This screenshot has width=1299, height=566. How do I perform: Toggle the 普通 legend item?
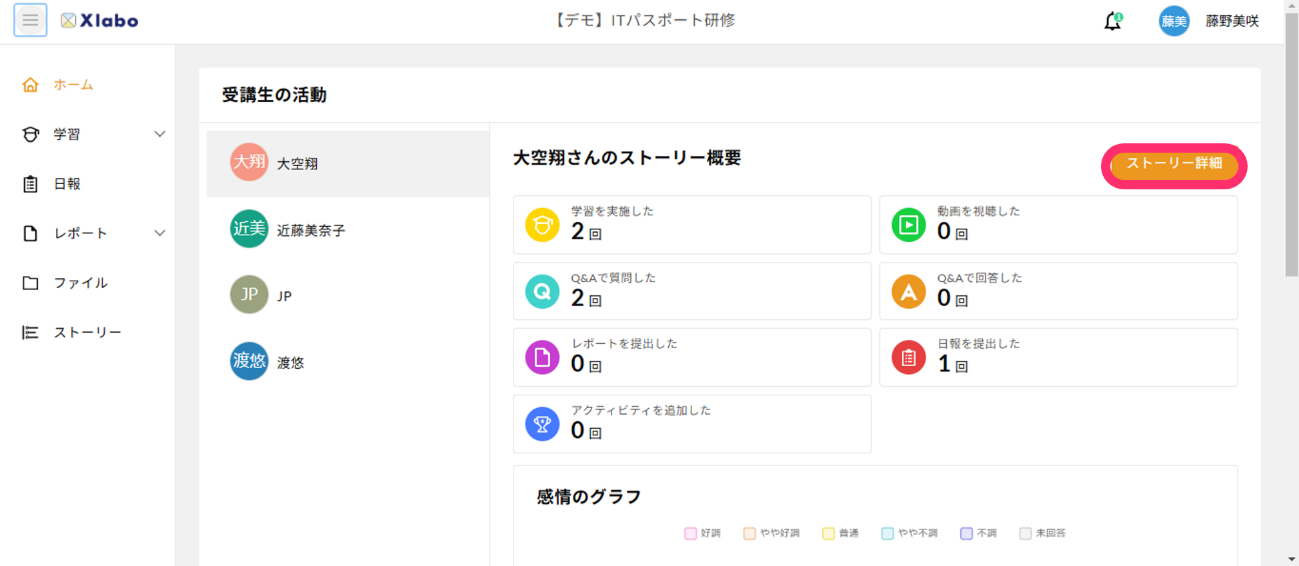[x=840, y=534]
